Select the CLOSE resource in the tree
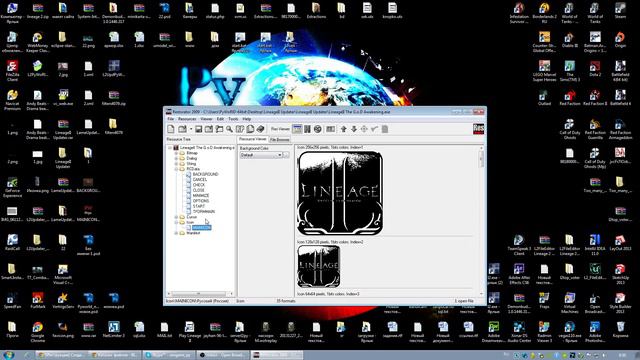Viewport: 640px width, 360px height. coord(198,190)
